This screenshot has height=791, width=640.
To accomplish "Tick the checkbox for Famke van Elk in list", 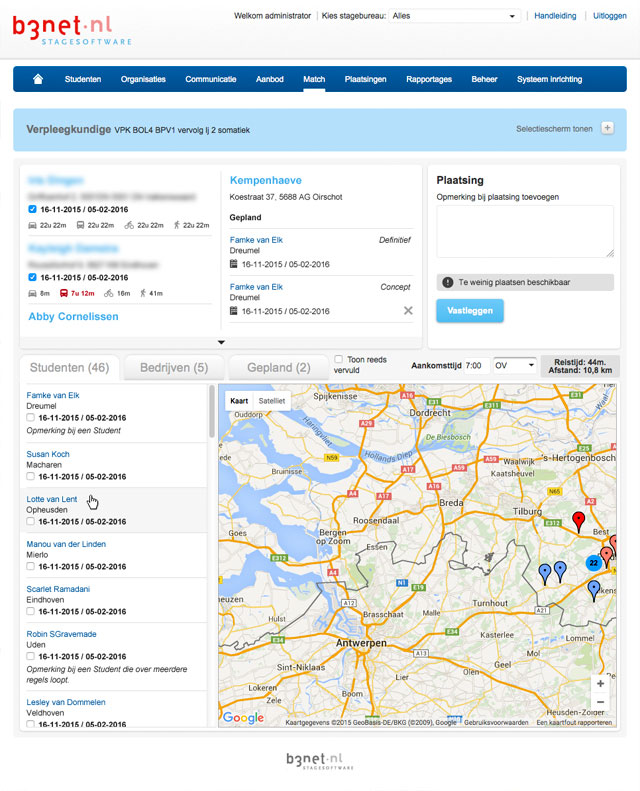I will [30, 417].
